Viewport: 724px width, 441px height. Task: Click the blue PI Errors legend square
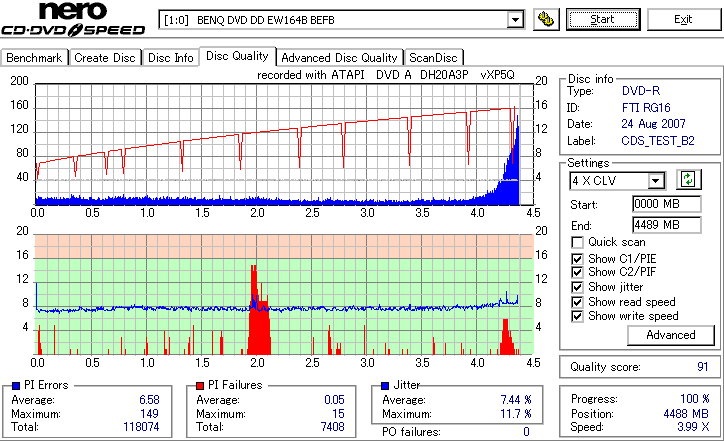[x=16, y=386]
